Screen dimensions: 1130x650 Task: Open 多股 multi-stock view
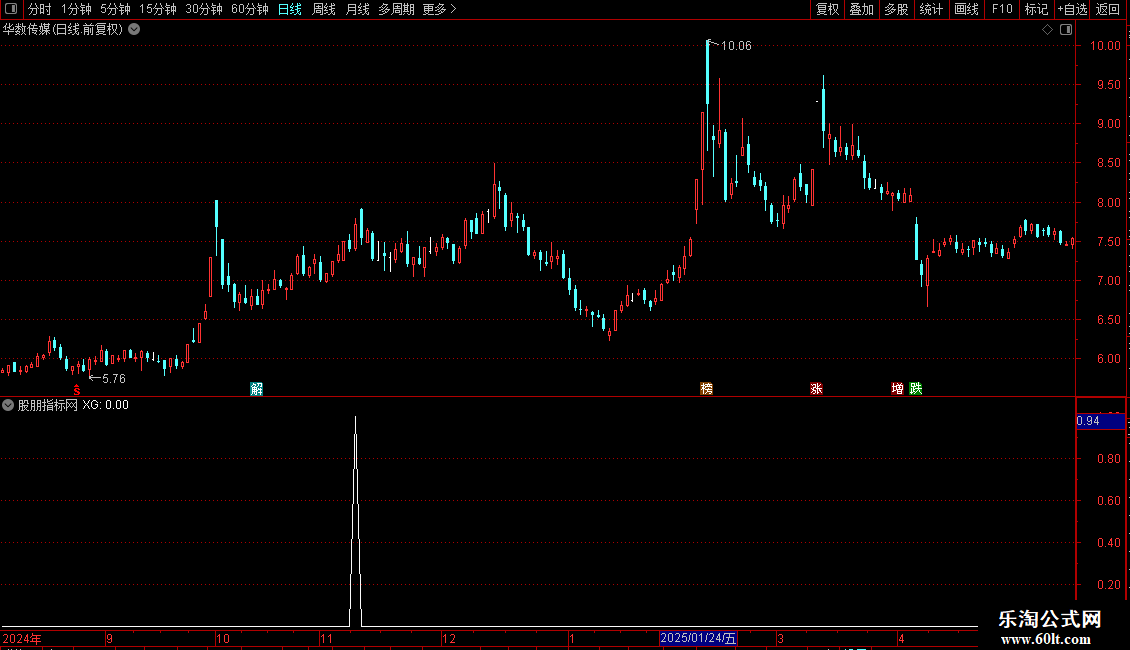[896, 9]
